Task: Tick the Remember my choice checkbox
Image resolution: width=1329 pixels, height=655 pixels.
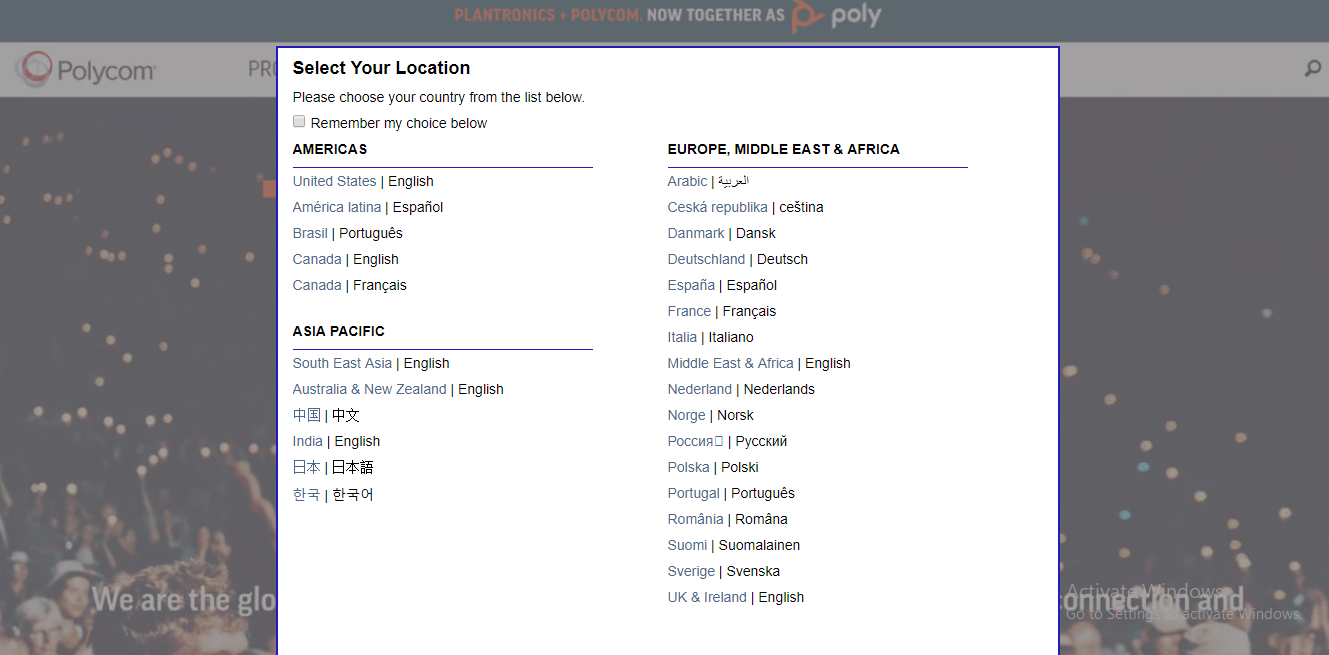Action: click(299, 121)
